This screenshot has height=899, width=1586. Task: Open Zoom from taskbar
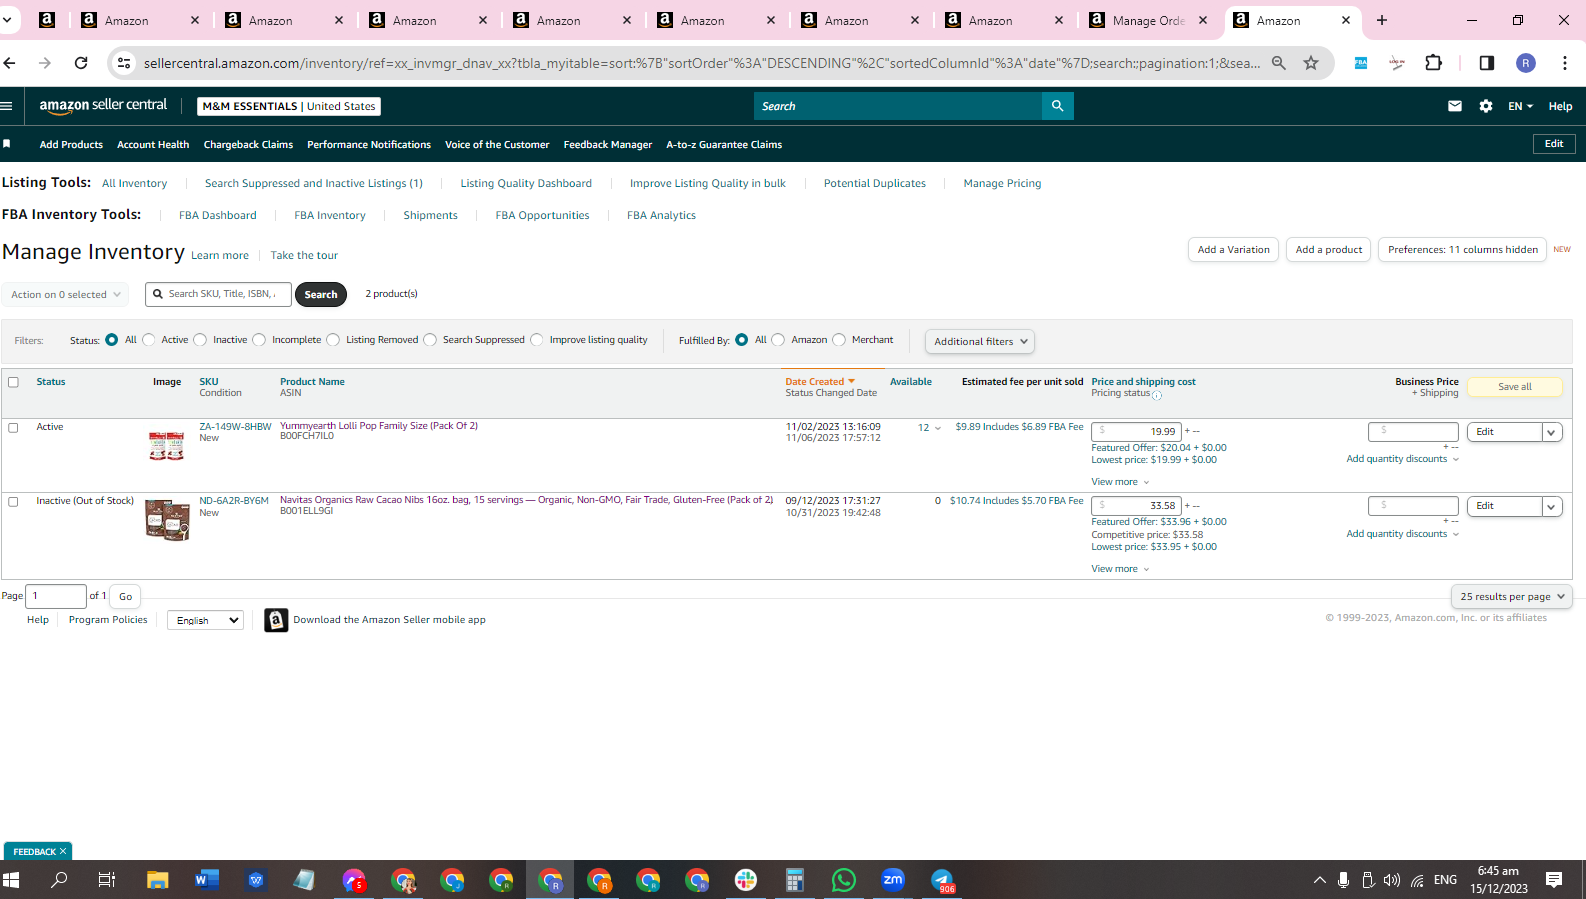pyautogui.click(x=893, y=880)
